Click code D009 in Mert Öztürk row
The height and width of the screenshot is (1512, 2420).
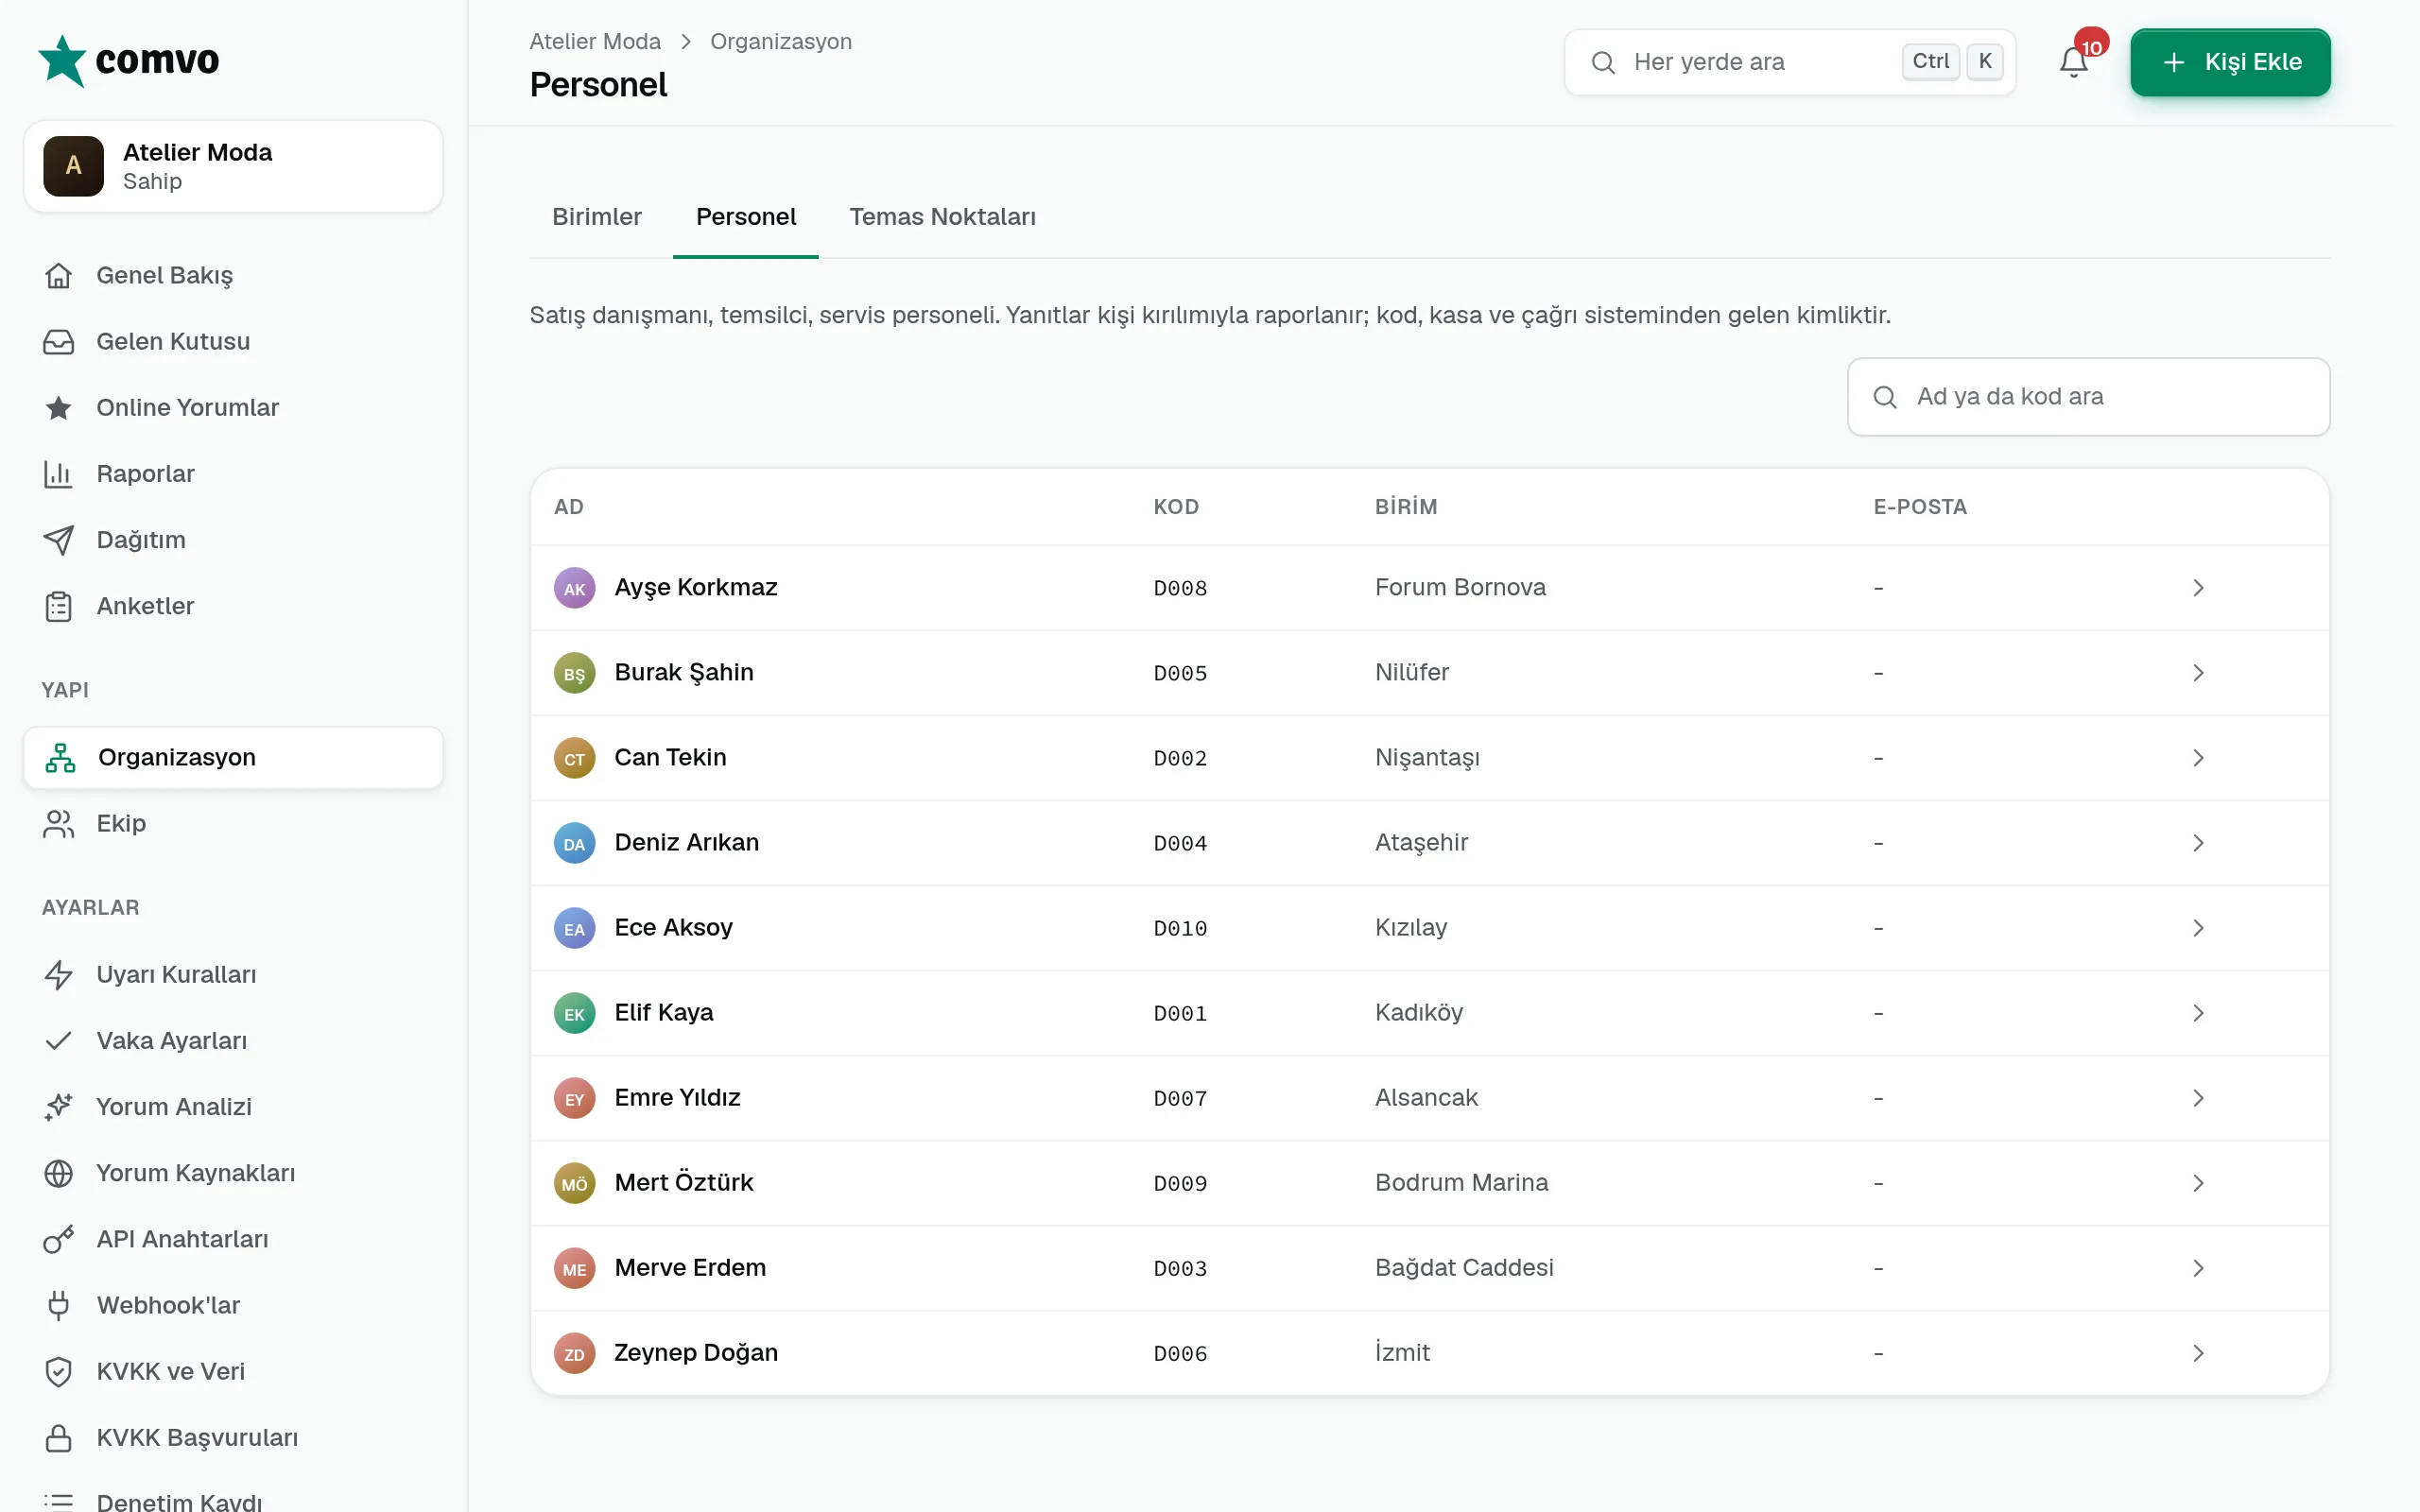click(1180, 1183)
